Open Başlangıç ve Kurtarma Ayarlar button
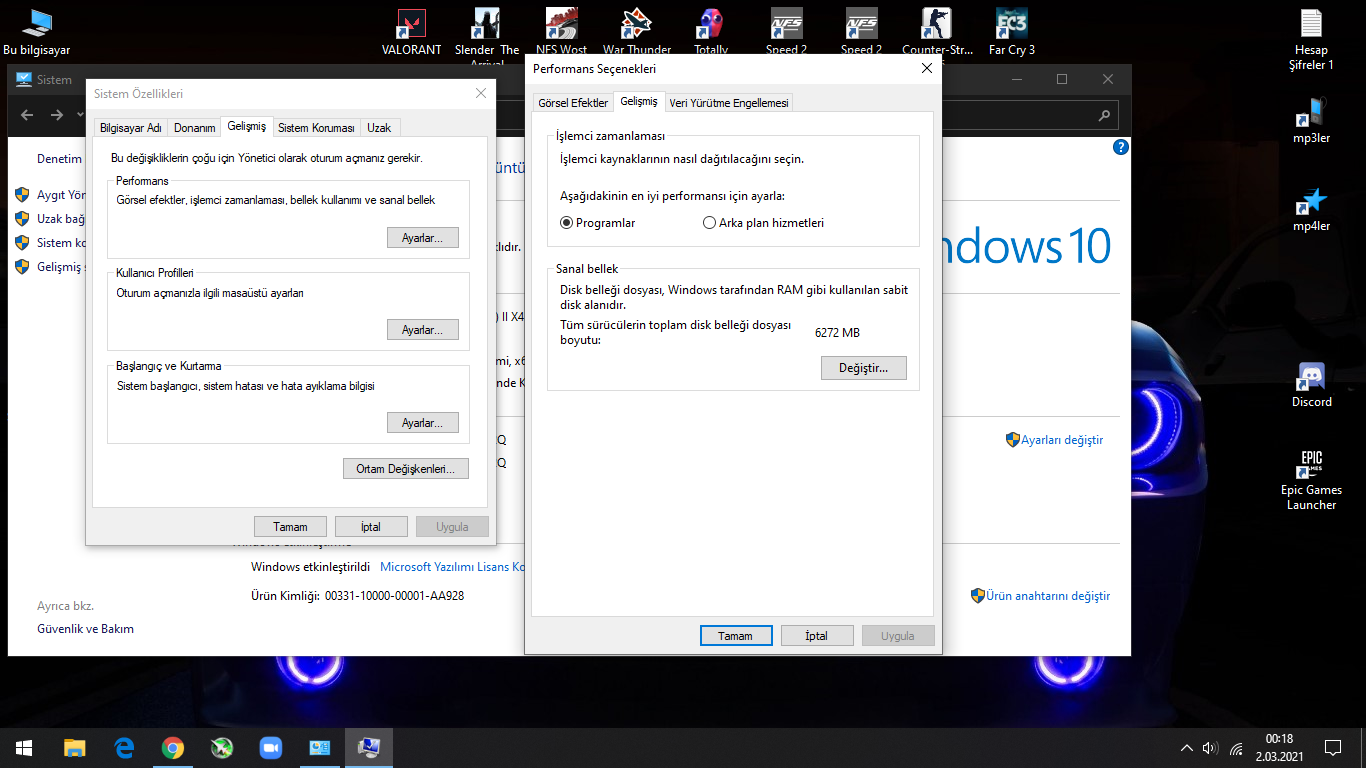 coord(422,423)
